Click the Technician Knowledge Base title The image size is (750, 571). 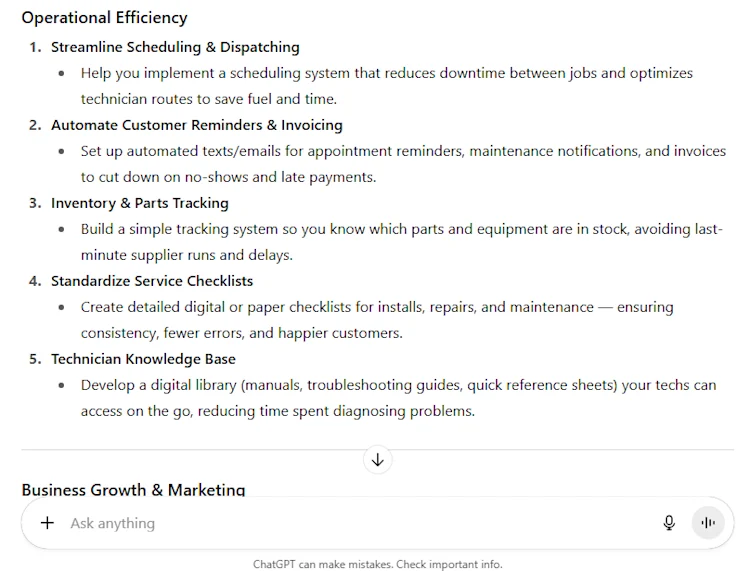[x=143, y=359]
